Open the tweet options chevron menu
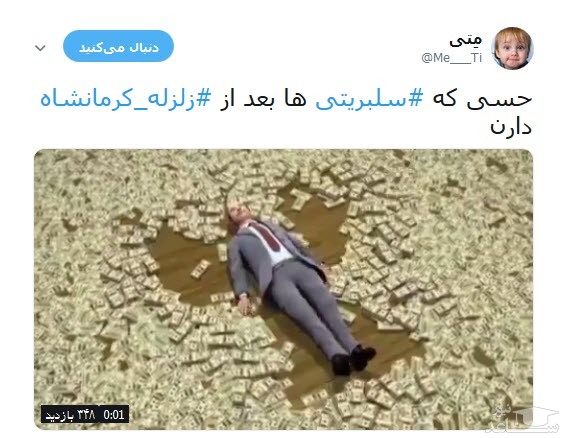 pos(40,47)
